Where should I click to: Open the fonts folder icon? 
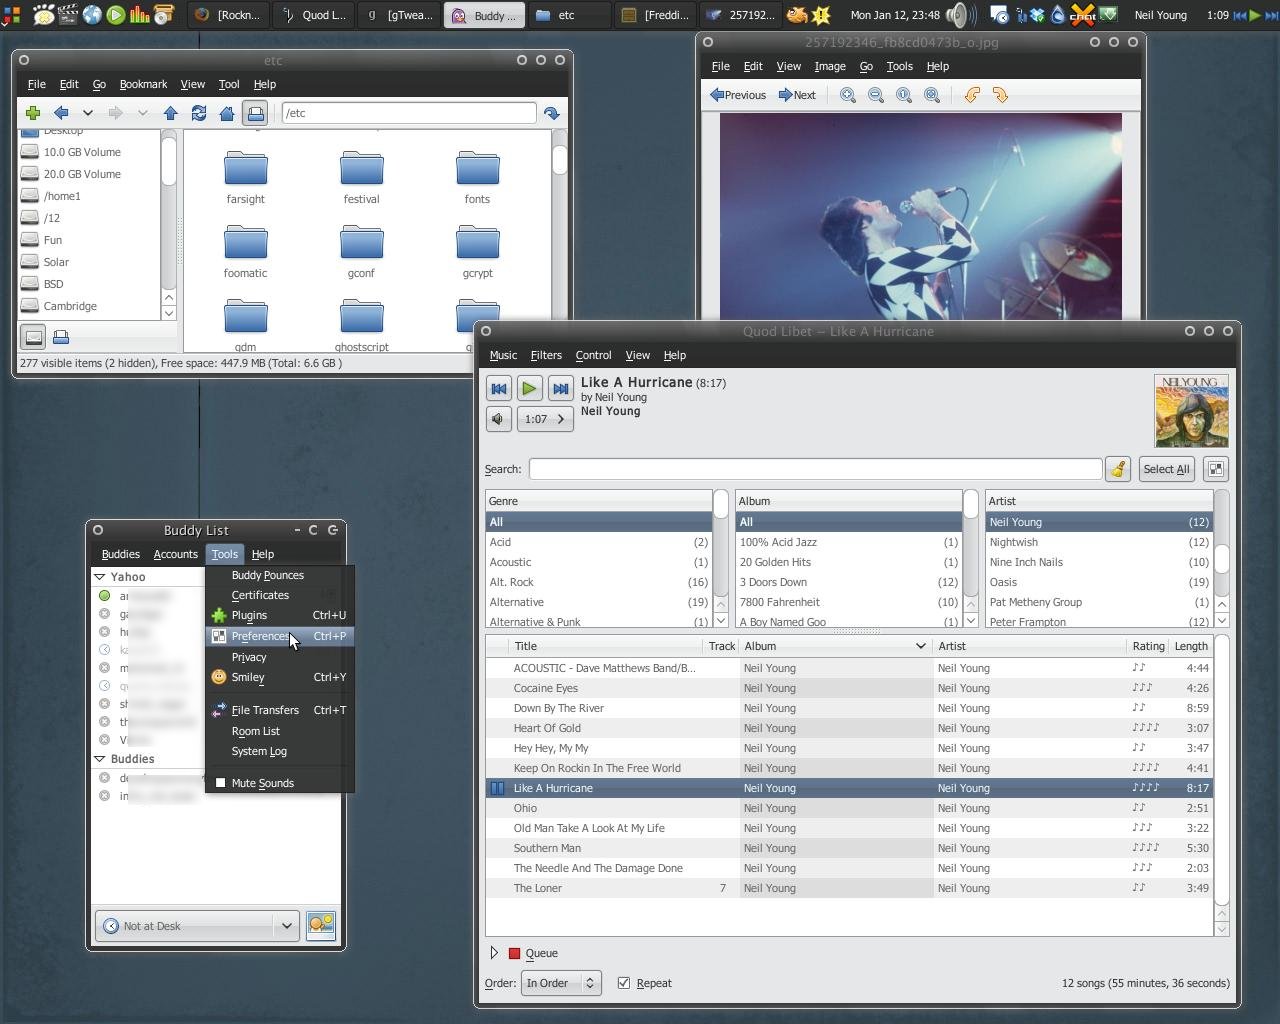[477, 169]
